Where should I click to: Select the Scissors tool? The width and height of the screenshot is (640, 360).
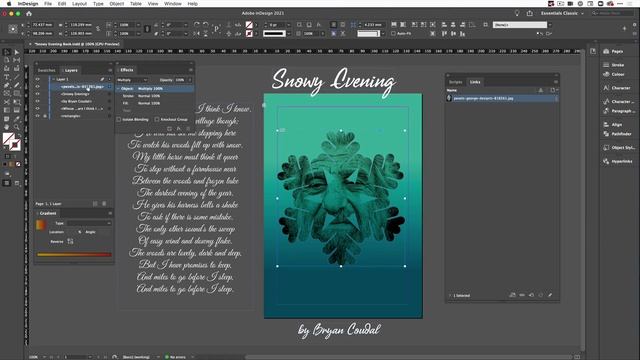(7, 102)
